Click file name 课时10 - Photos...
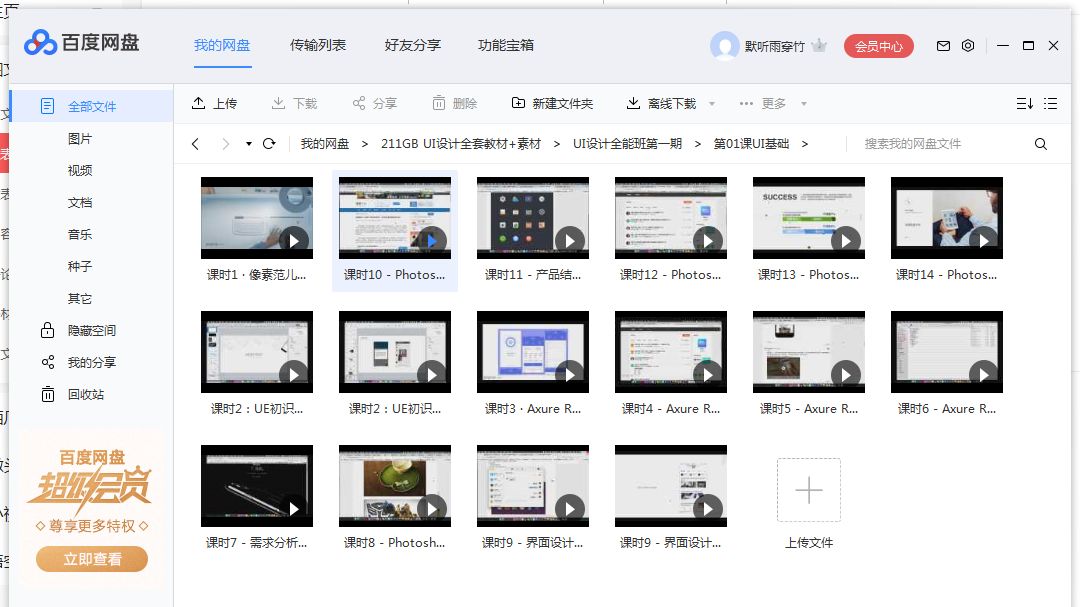1080x607 pixels. click(x=395, y=275)
